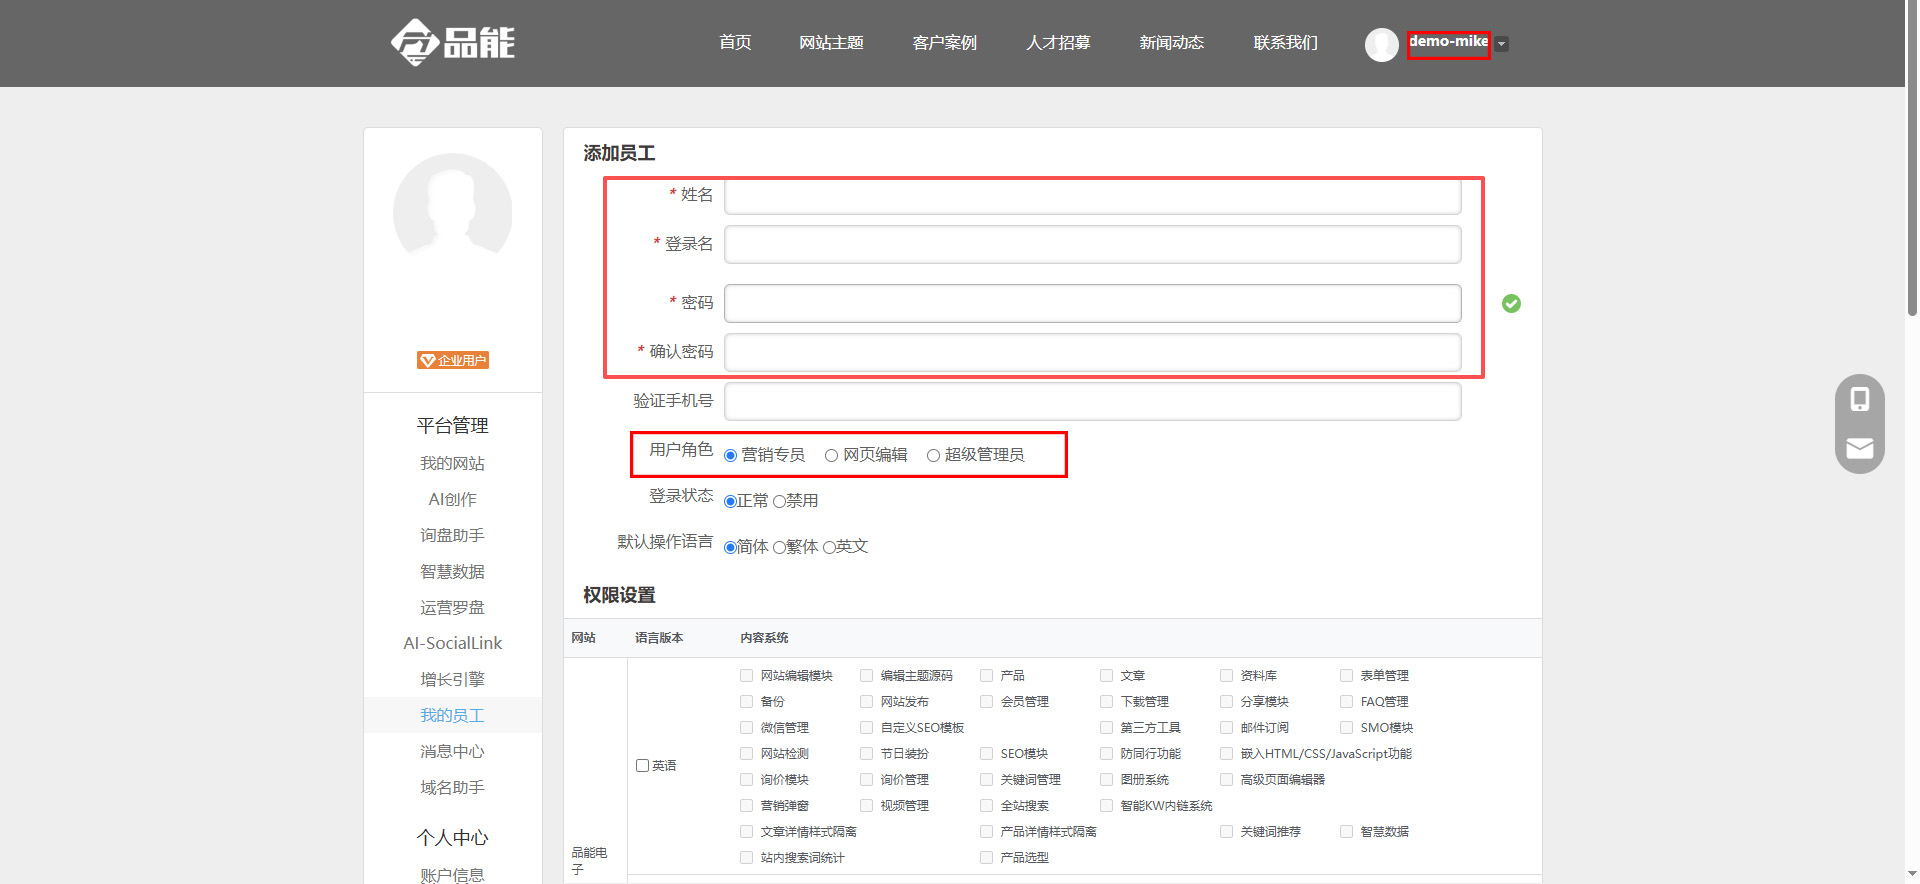1920x884 pixels.
Task: Open 网站主题 in the top navigation
Action: coord(831,43)
